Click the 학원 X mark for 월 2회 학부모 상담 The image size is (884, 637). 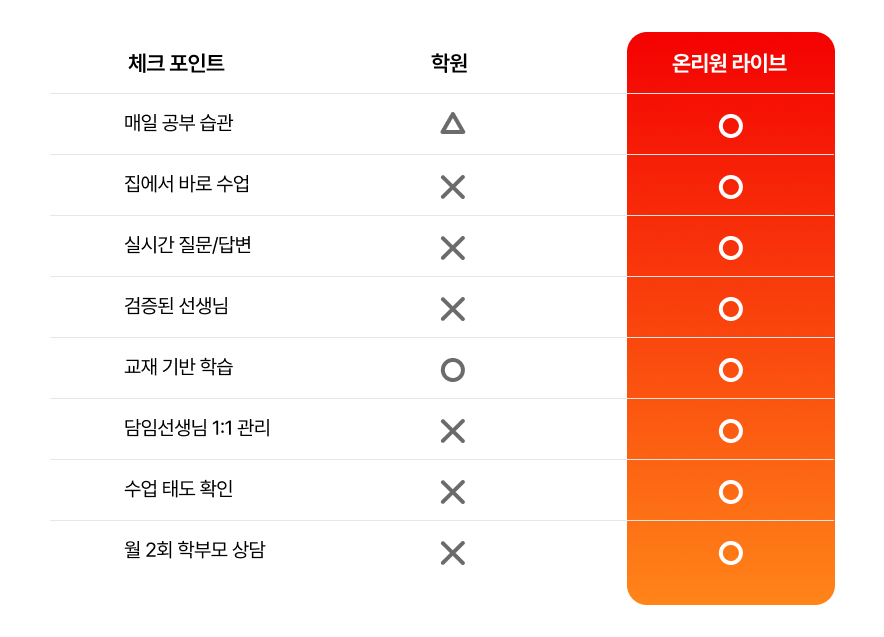coord(453,553)
